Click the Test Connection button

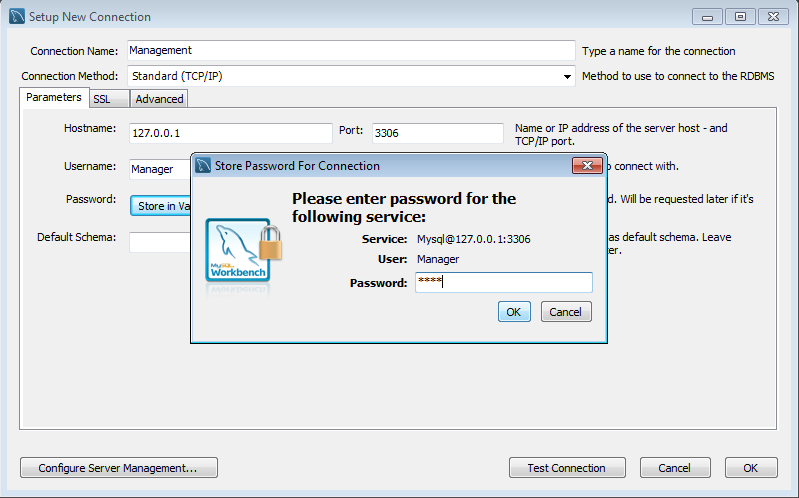(x=567, y=468)
